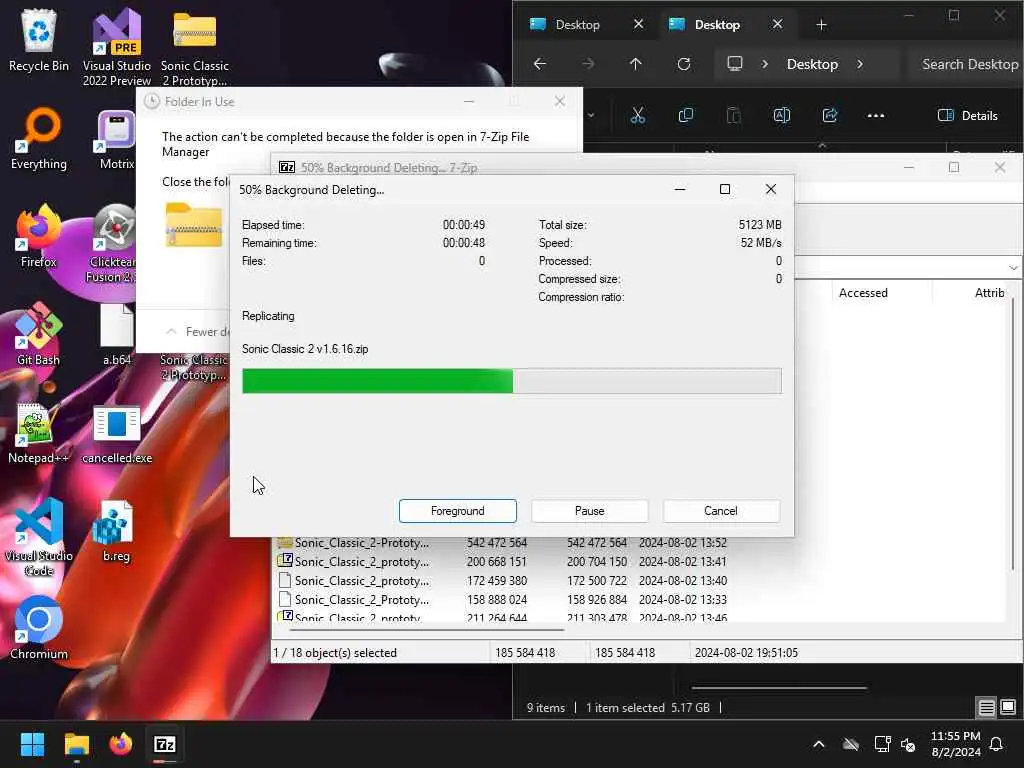1024x768 pixels.
Task: Collapse Fewer details in Folder In Use dialog
Action: click(200, 331)
